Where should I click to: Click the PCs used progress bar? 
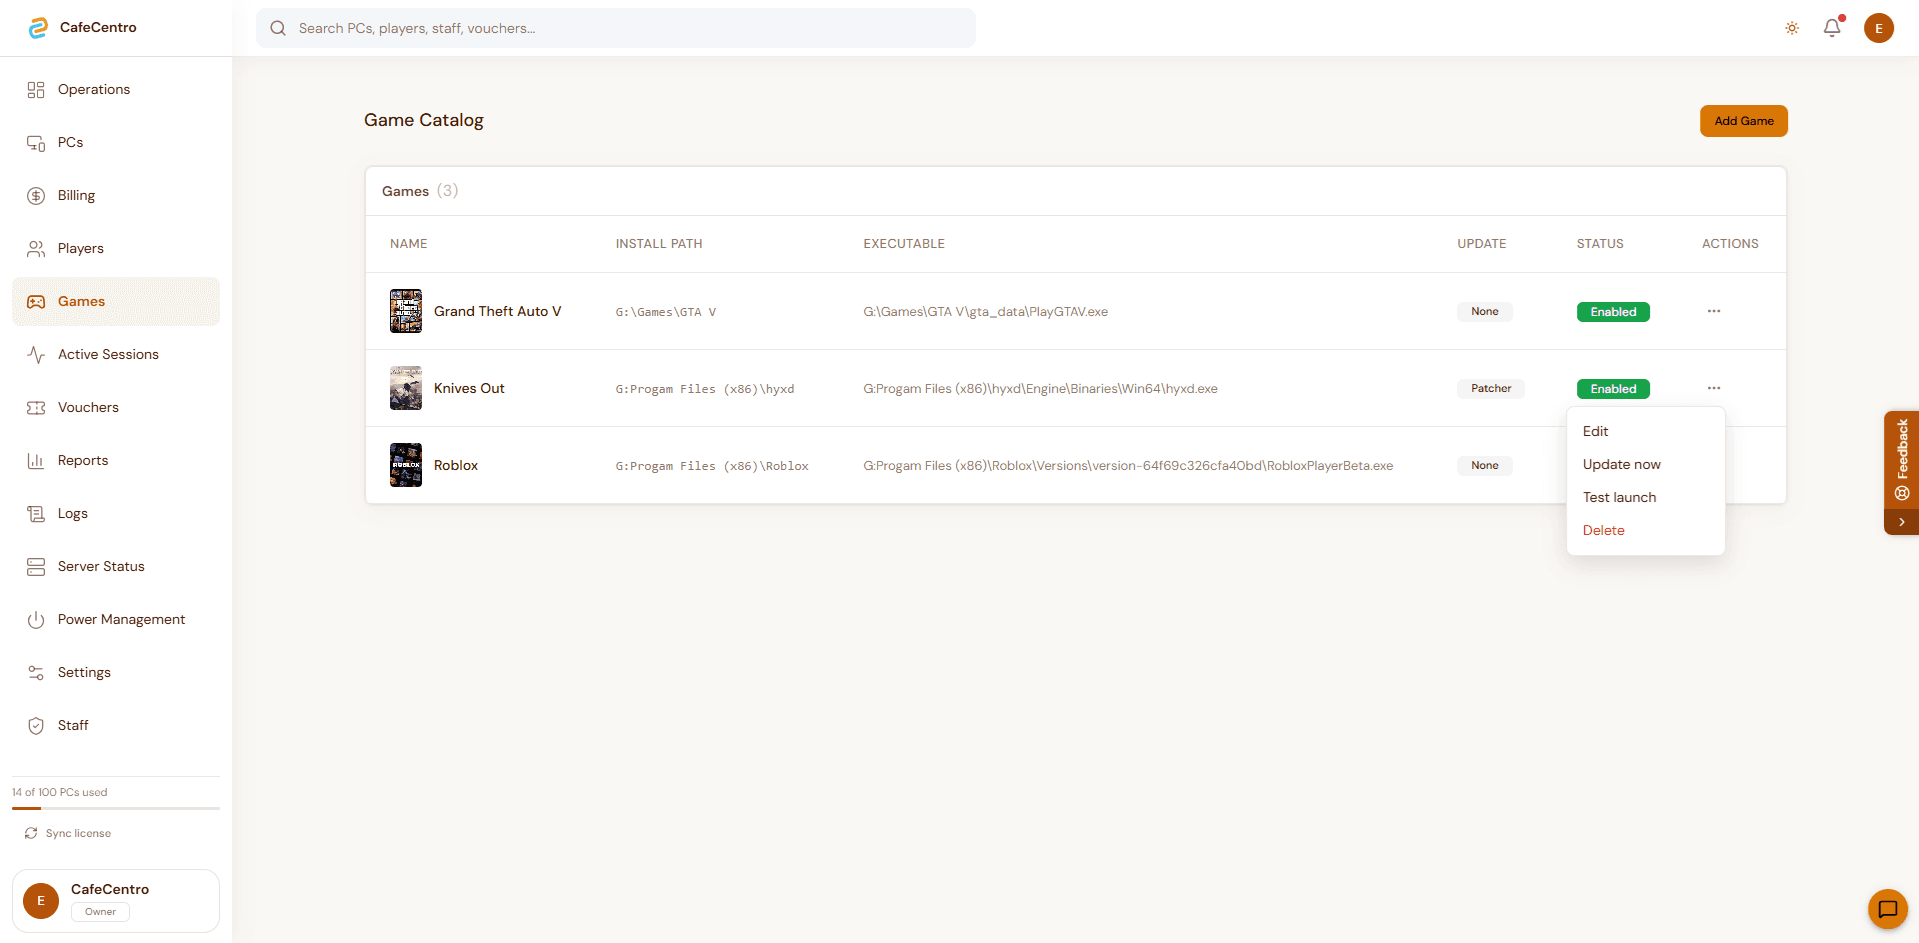(x=116, y=808)
